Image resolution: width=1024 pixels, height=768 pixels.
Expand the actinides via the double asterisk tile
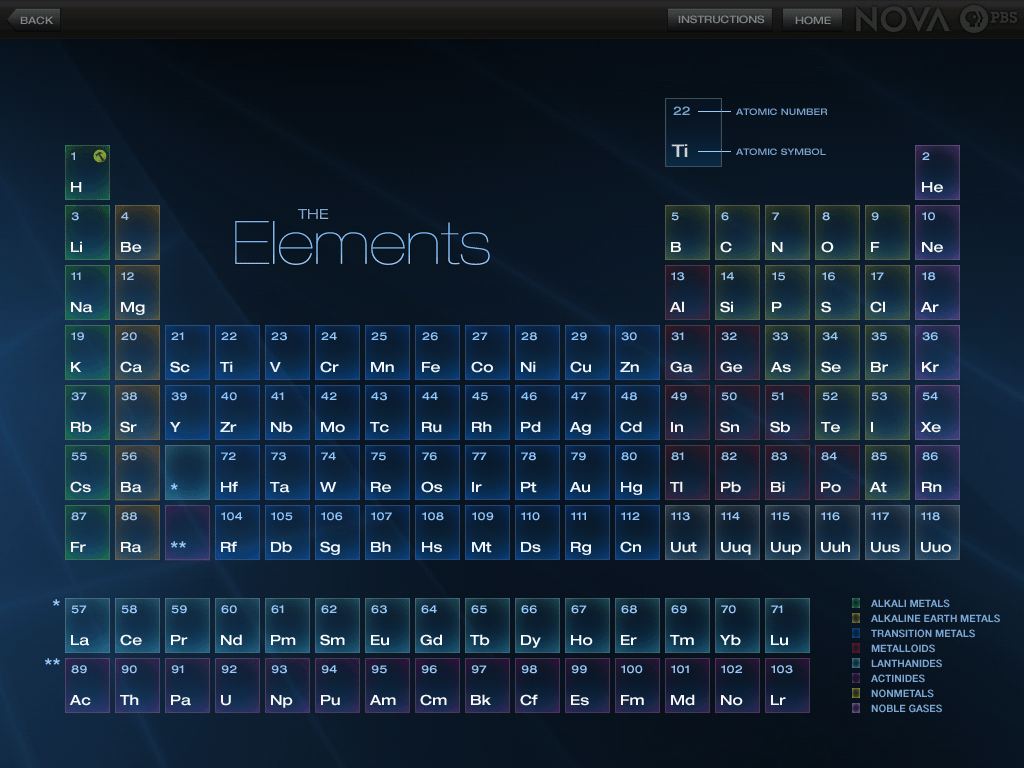pyautogui.click(x=187, y=532)
